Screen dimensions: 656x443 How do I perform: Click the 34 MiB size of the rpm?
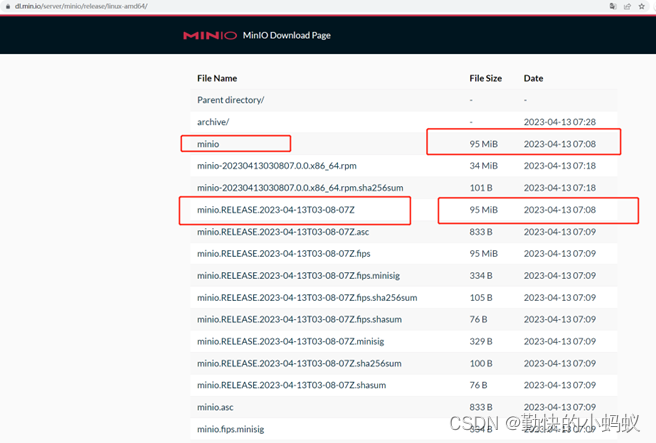(483, 166)
